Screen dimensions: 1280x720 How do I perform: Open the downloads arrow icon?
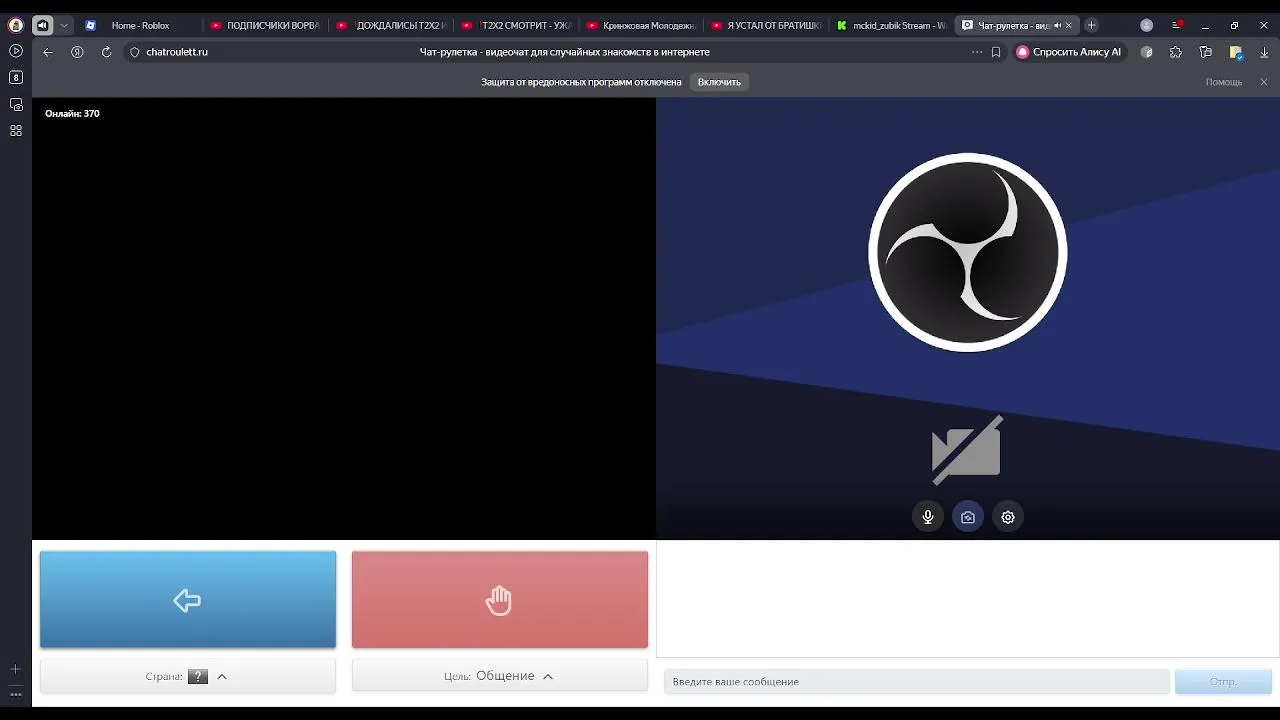coord(1265,52)
